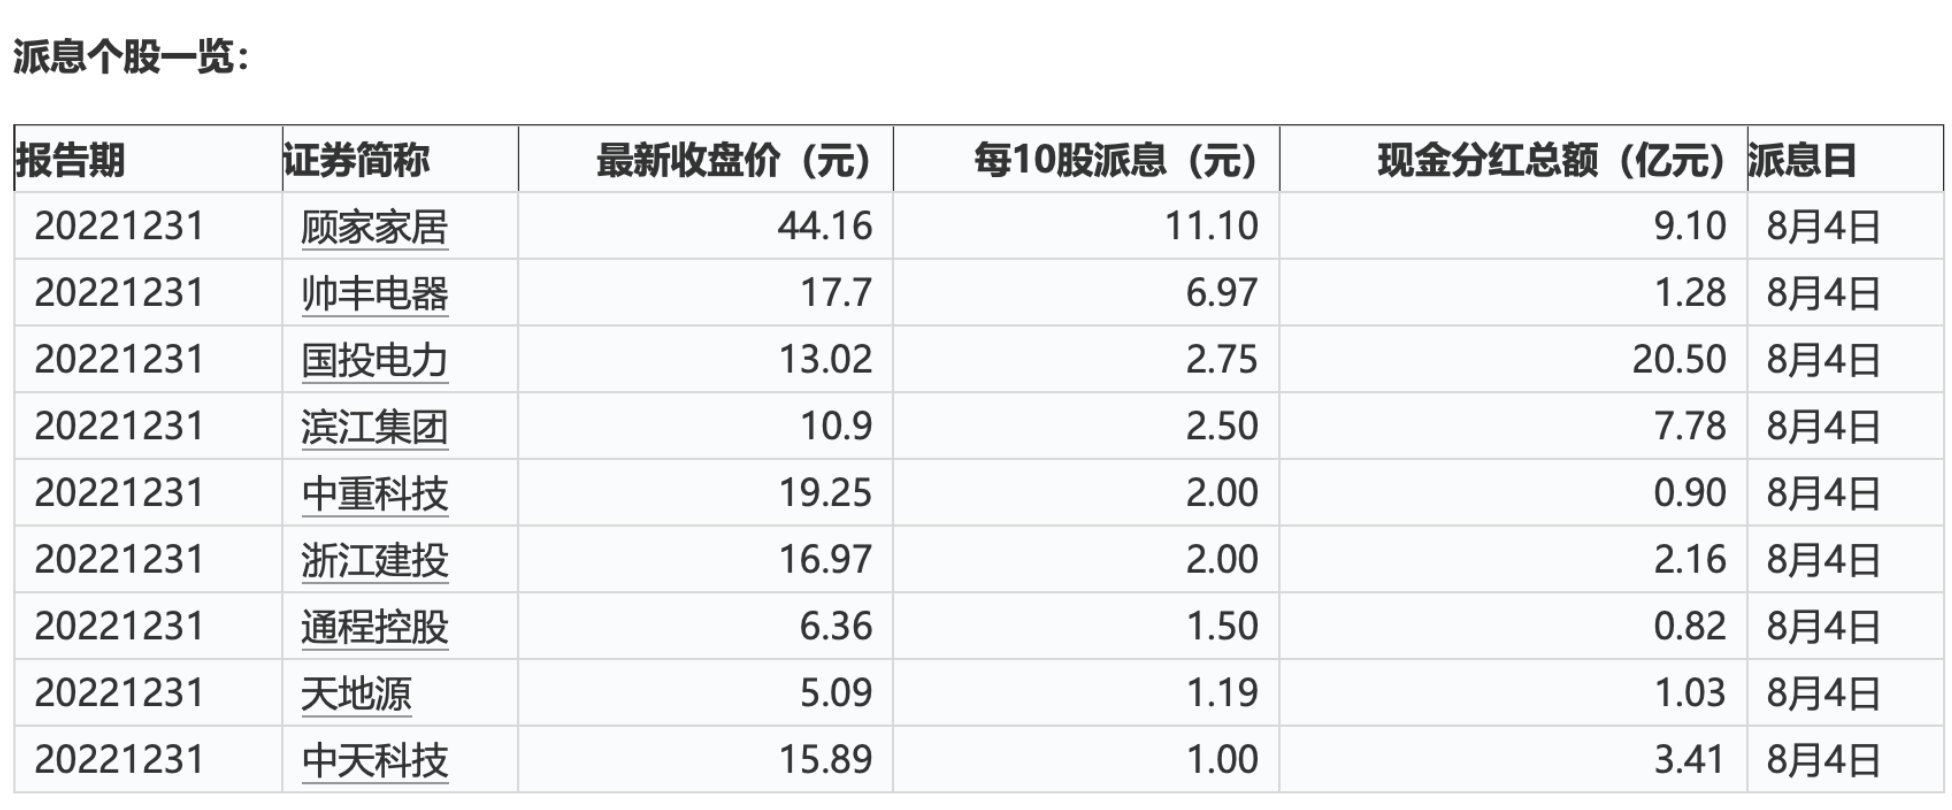
Task: Open the 帅丰电器 stock link
Action: click(x=374, y=294)
